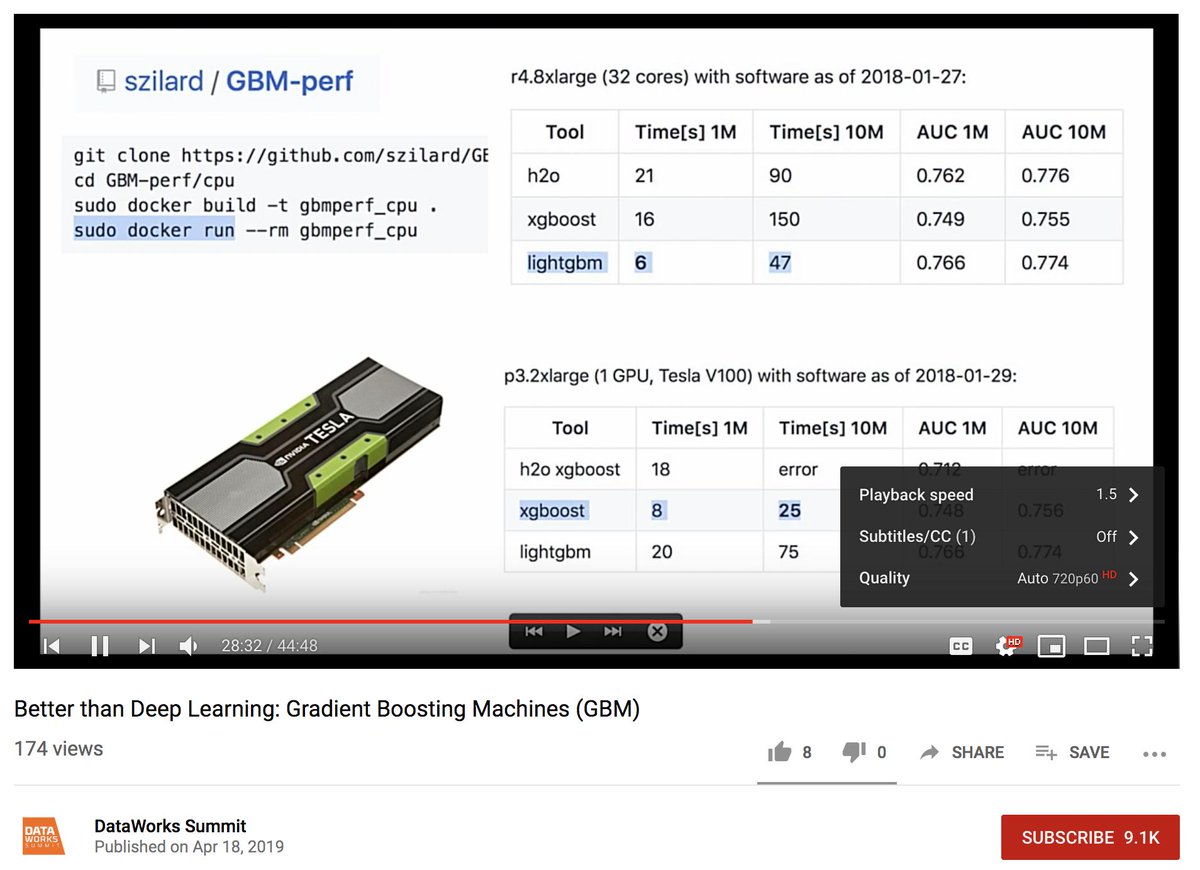Image resolution: width=1200 pixels, height=870 pixels.
Task: Expand Subtitles/CC chevron arrow
Action: pos(1133,537)
